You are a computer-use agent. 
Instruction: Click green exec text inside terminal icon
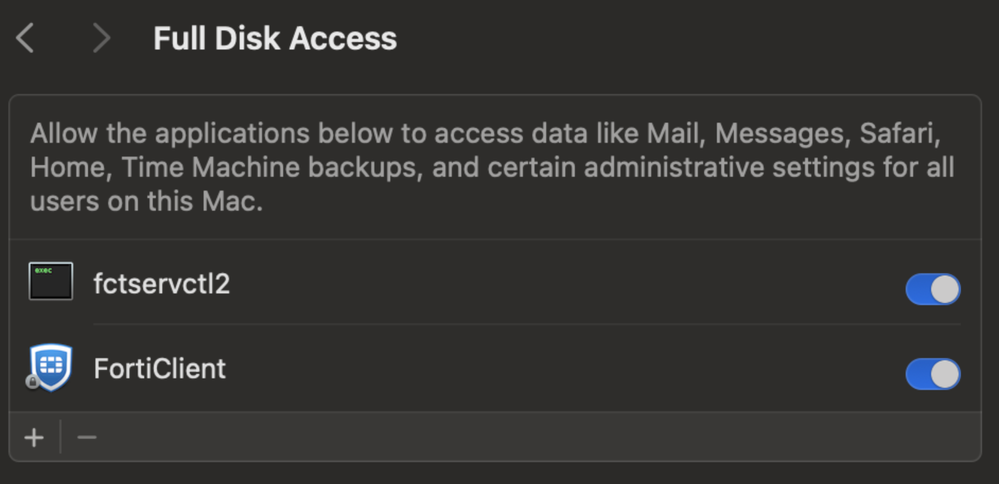pos(43,271)
